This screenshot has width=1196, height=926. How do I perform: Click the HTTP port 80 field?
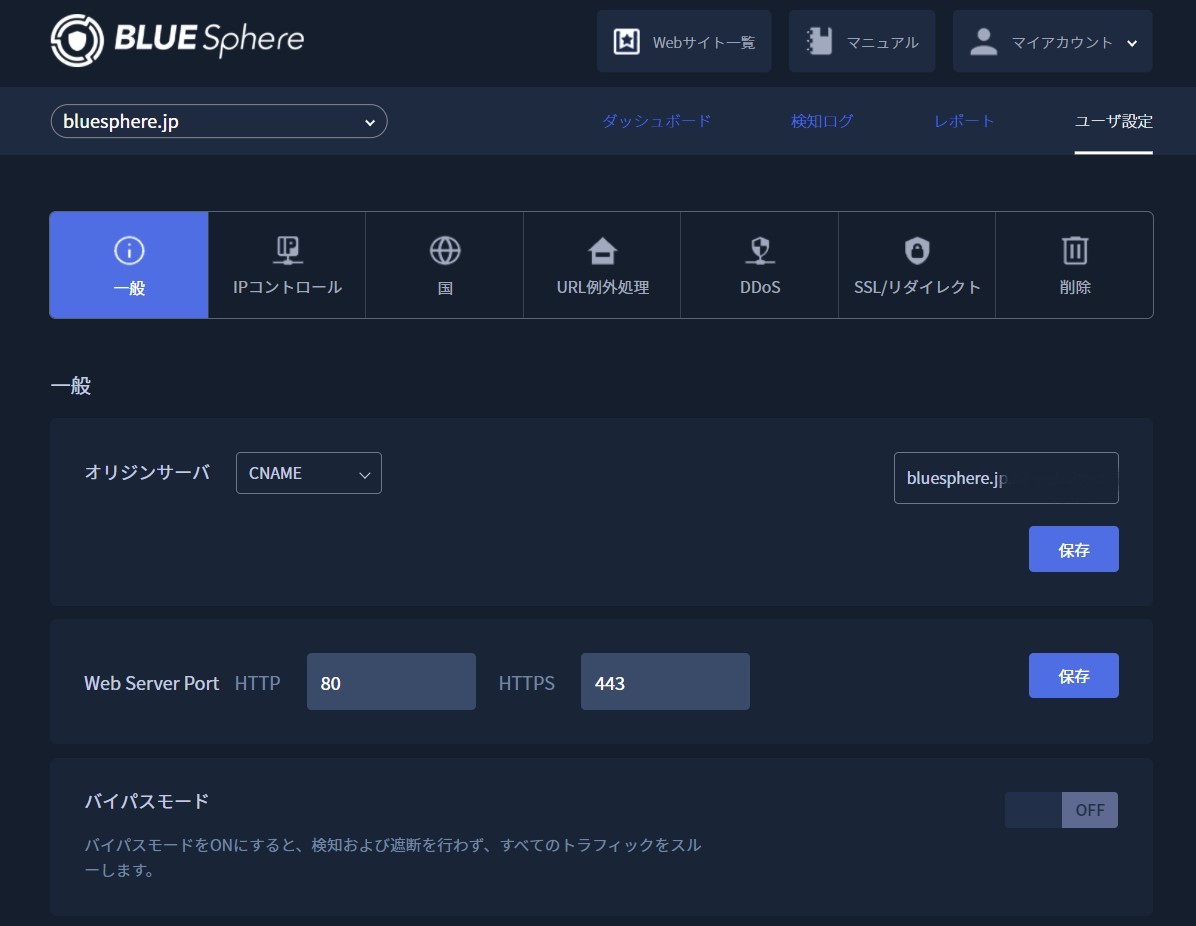[x=391, y=682]
